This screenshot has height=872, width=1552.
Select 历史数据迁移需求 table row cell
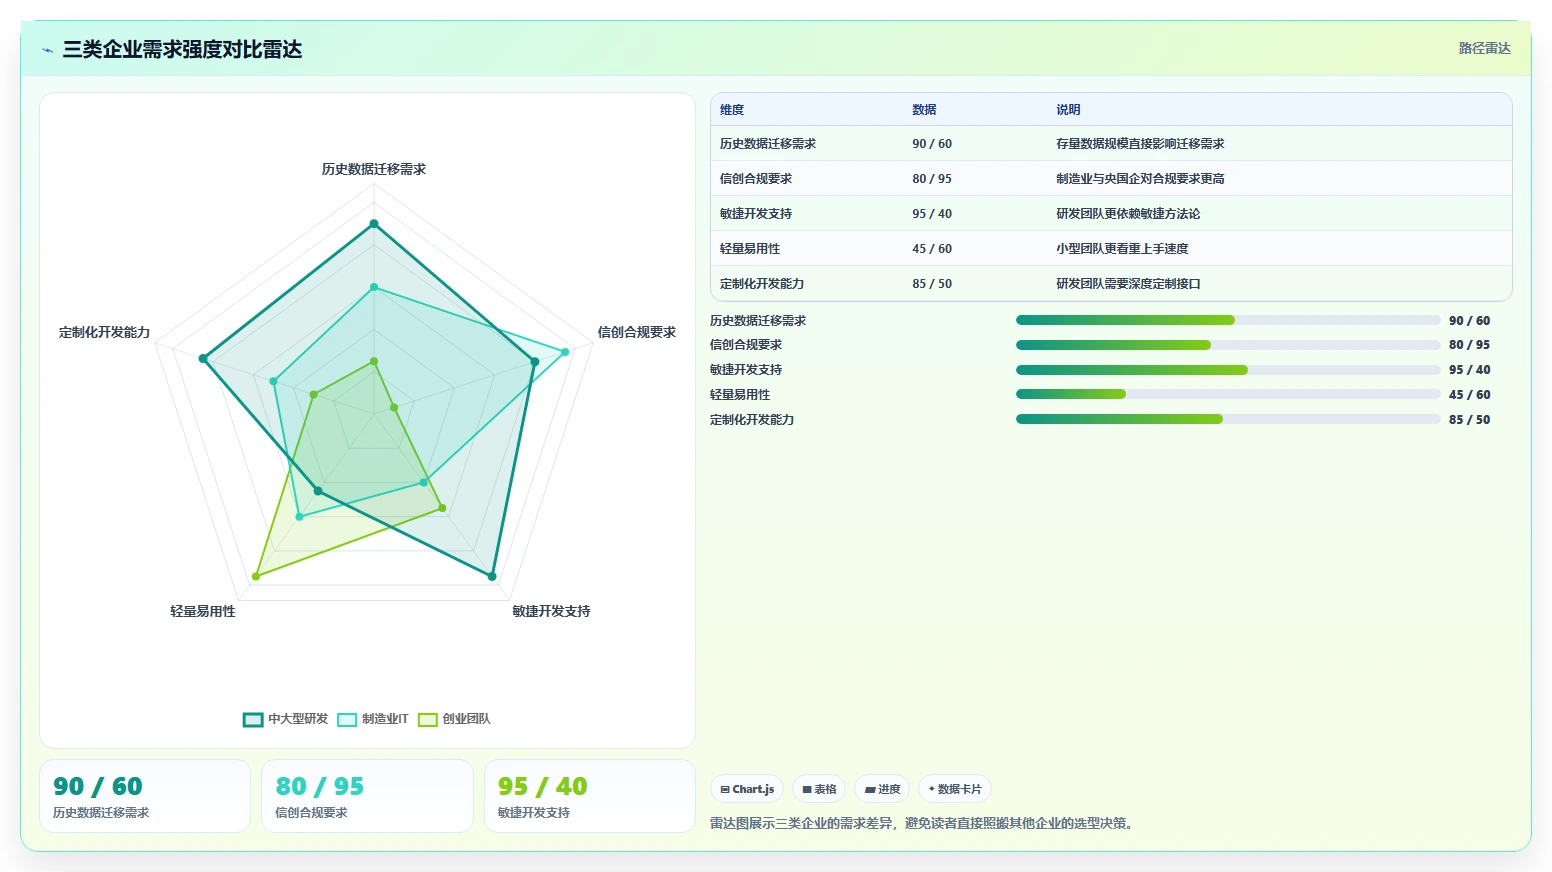click(x=768, y=144)
